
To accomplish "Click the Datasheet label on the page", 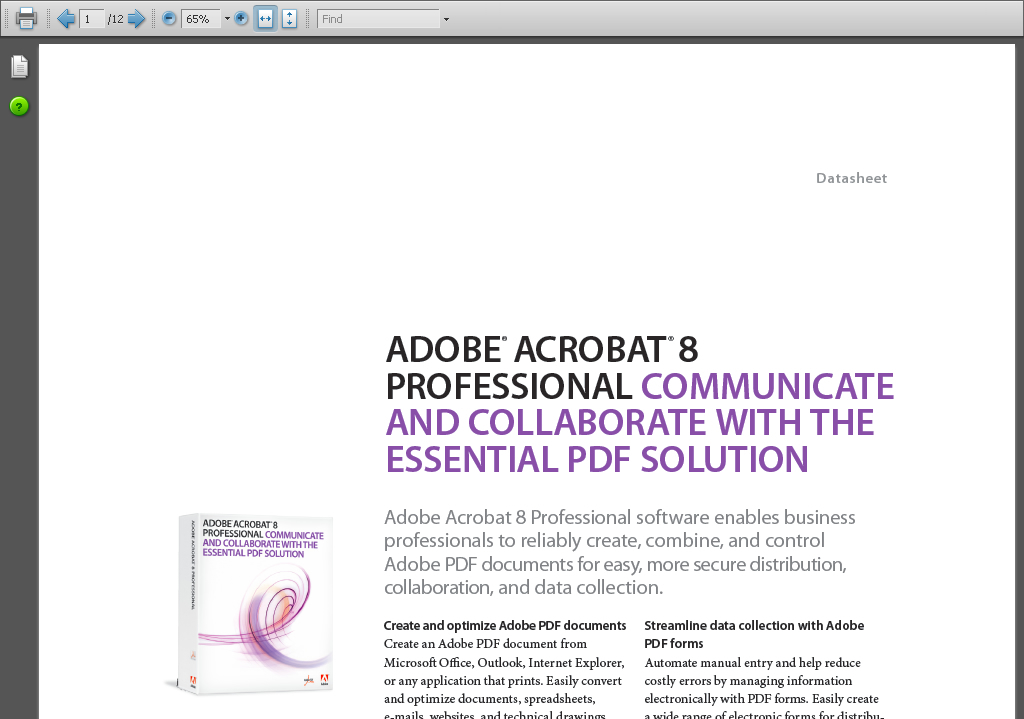I will 851,179.
